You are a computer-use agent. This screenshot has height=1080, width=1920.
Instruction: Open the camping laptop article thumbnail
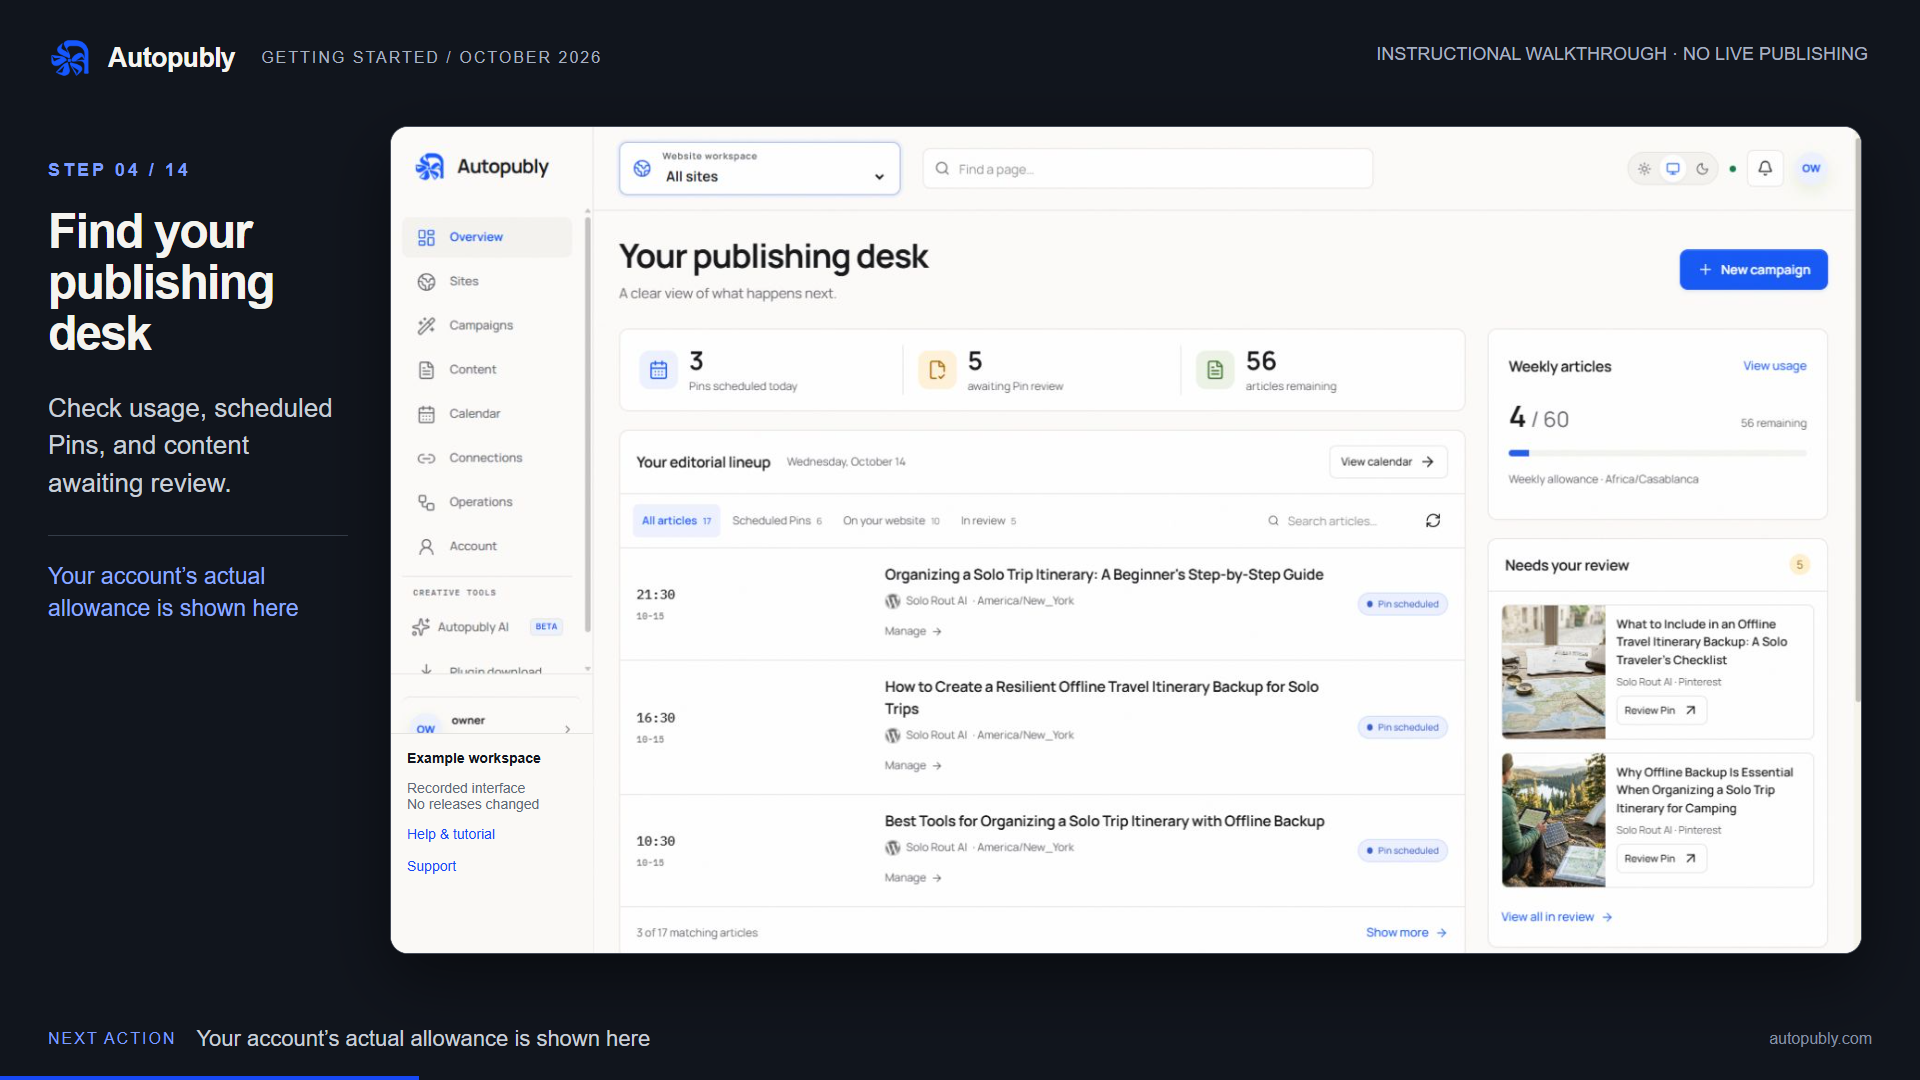pos(1553,820)
